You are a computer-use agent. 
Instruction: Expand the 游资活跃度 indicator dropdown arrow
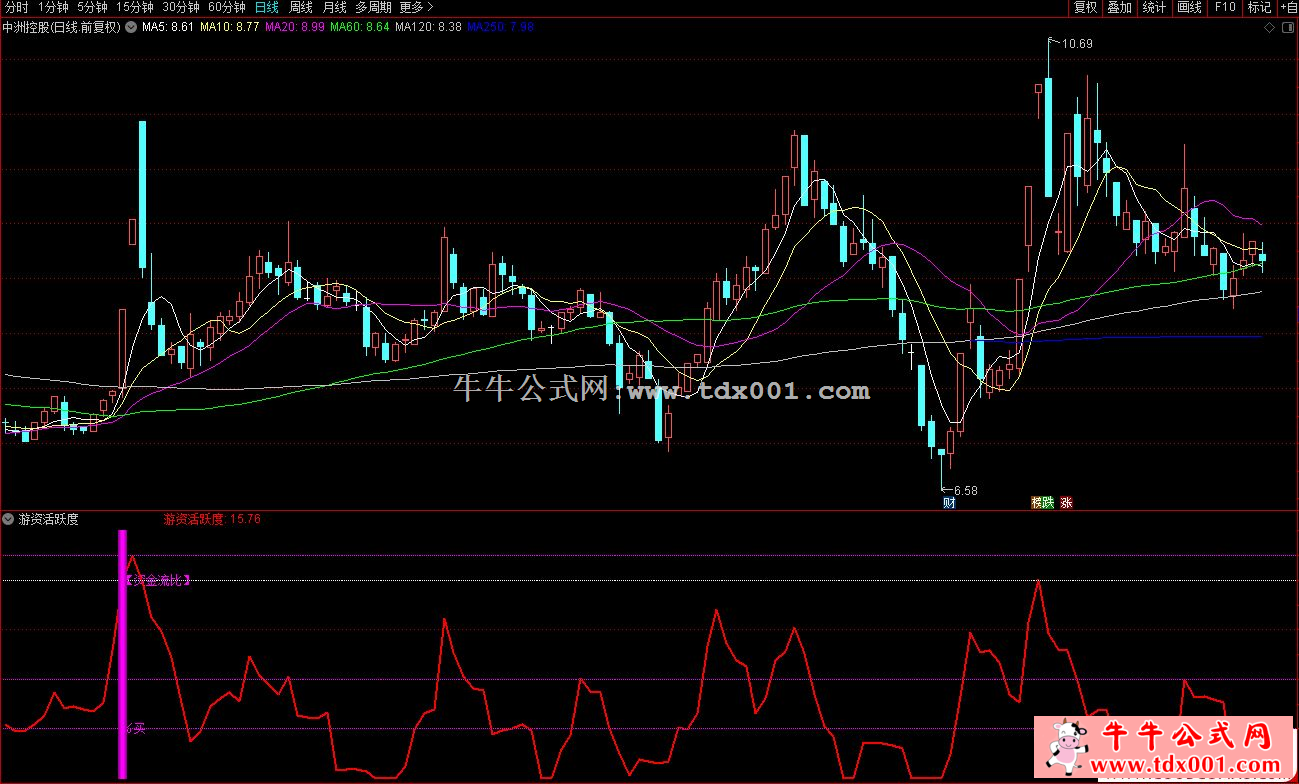[x=9, y=519]
